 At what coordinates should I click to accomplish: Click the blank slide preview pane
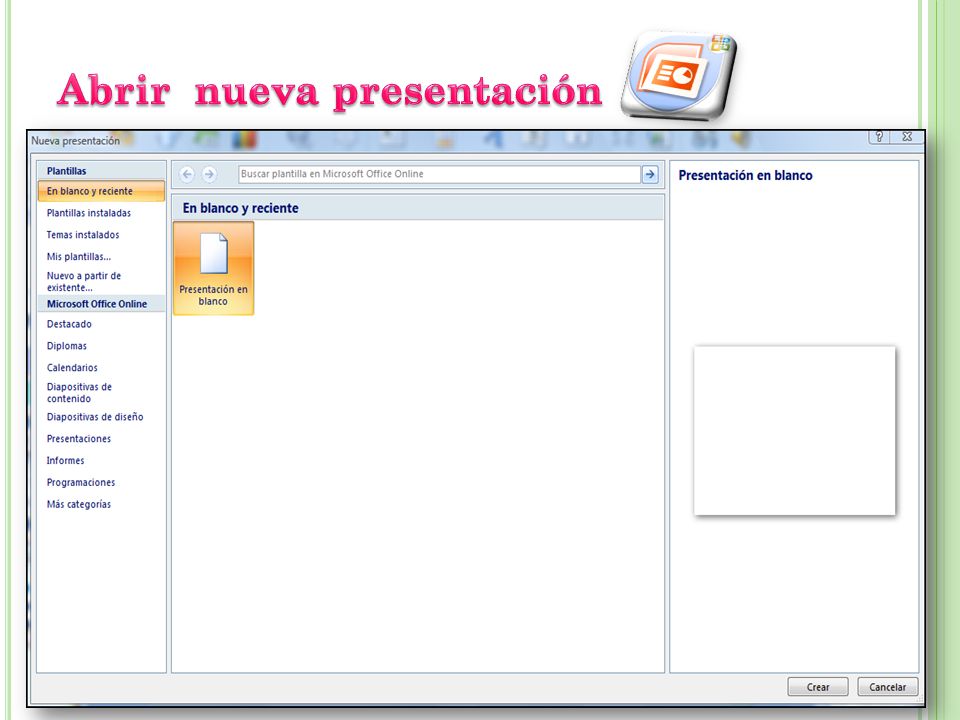(x=795, y=431)
